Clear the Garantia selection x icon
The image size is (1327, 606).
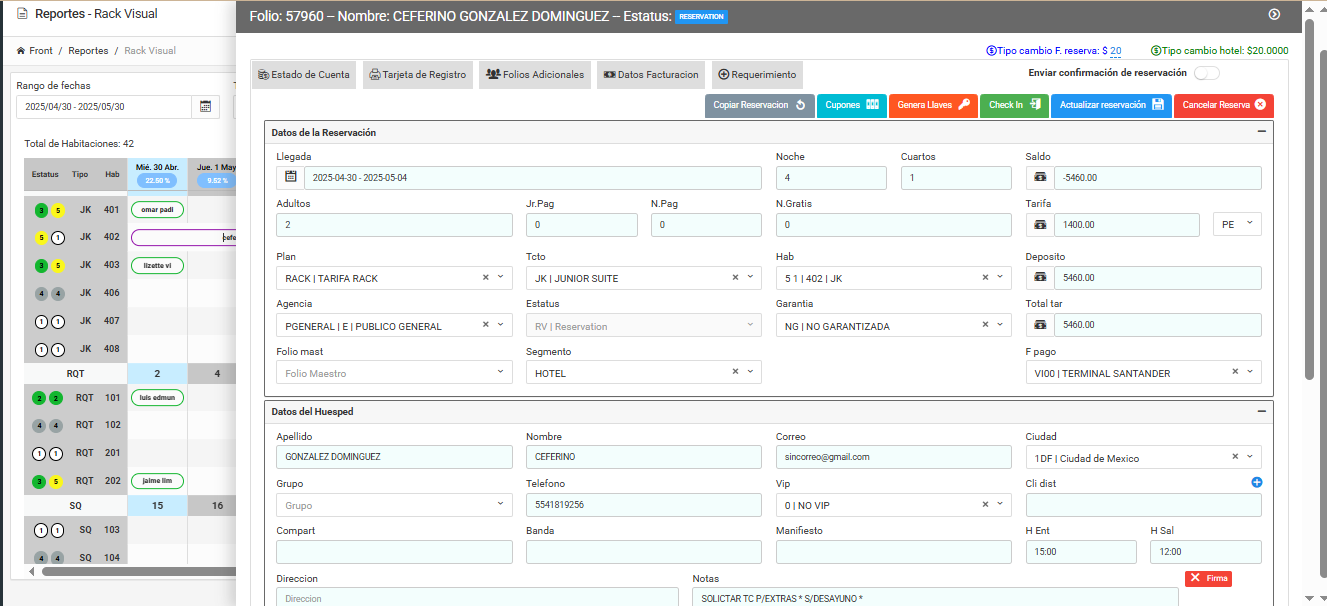coord(986,325)
